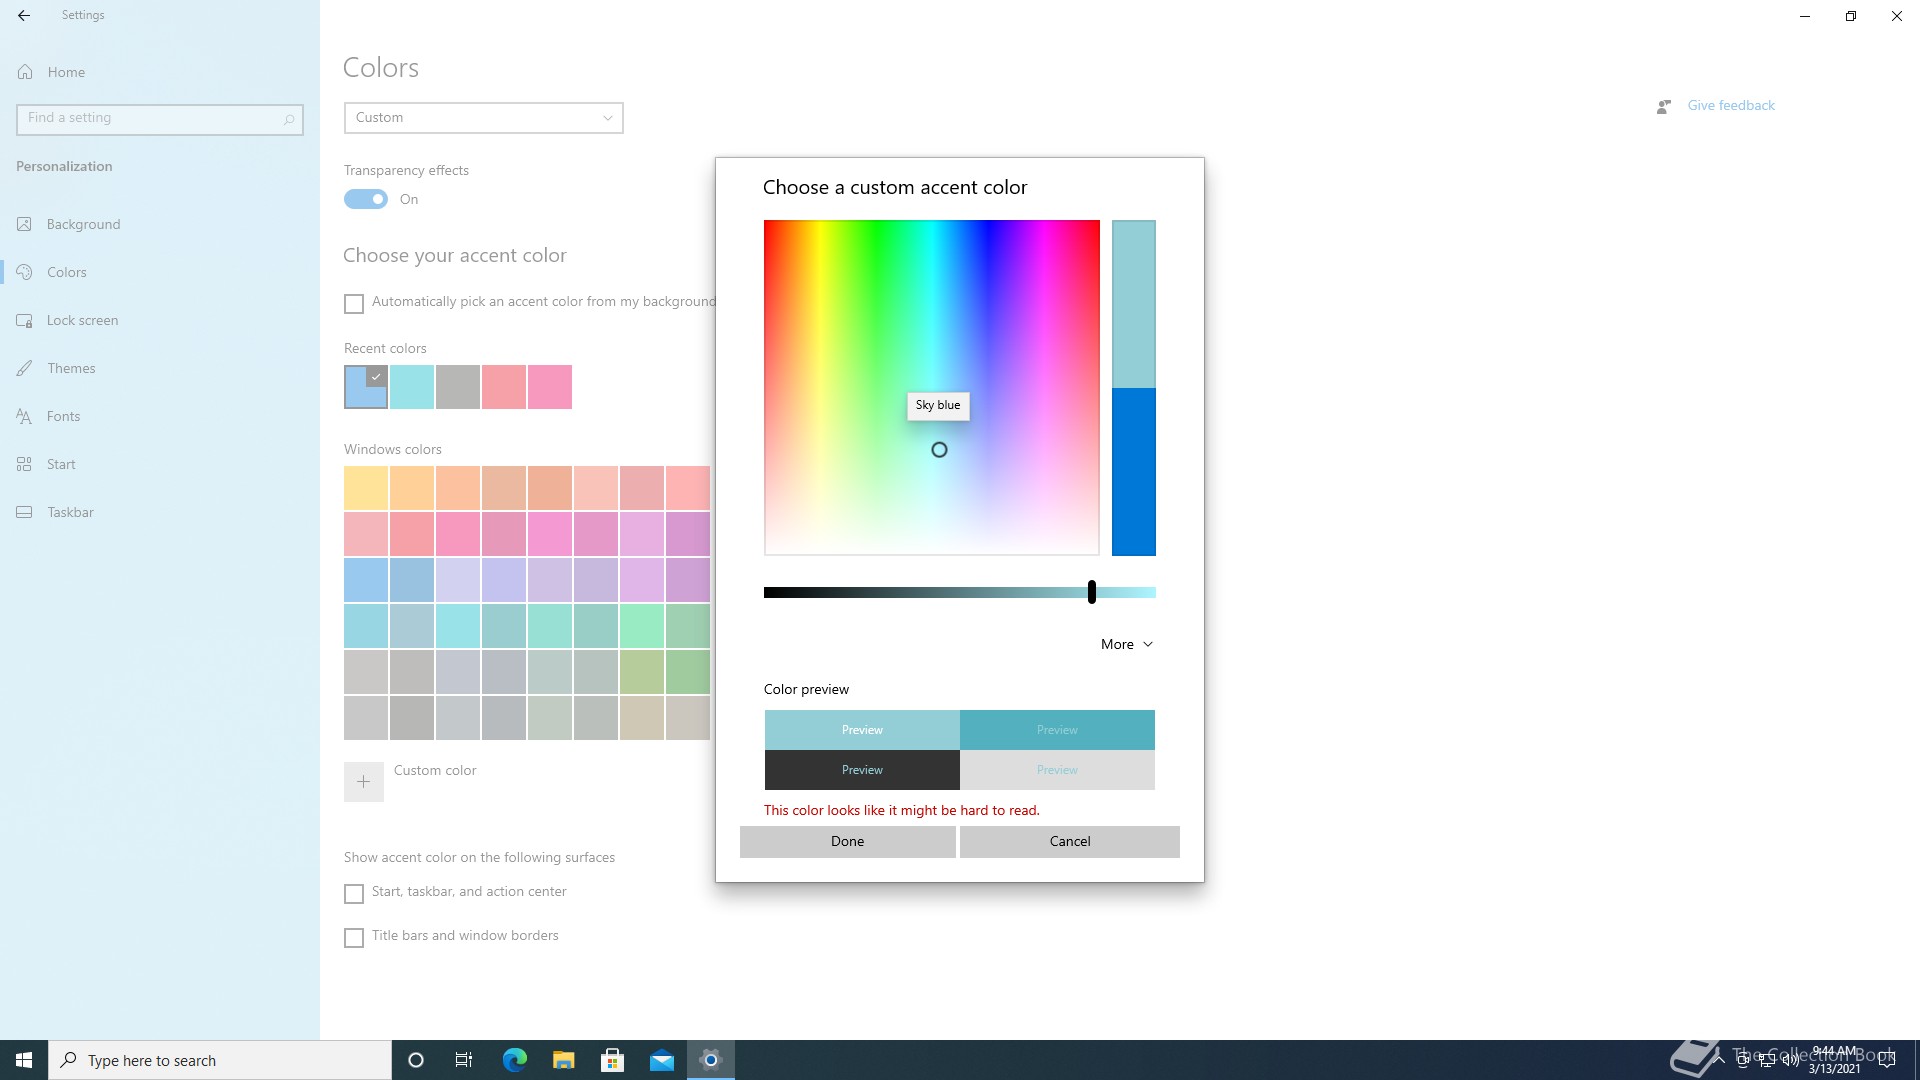Open Microsoft Edge from the taskbar
Viewport: 1920px width, 1080px height.
514,1060
